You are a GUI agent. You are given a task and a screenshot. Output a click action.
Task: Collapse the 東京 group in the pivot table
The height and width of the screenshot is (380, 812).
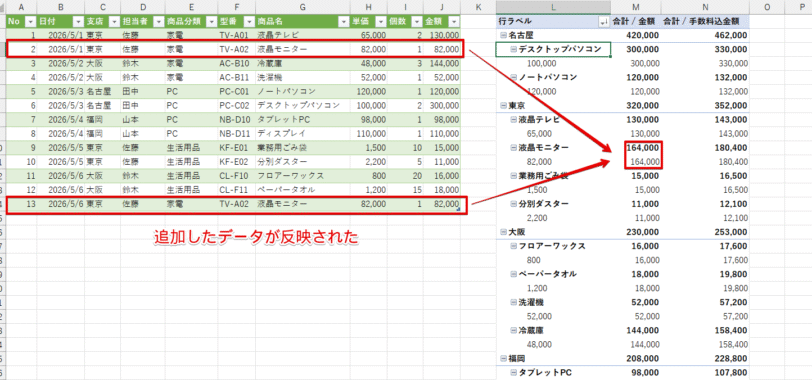point(503,105)
